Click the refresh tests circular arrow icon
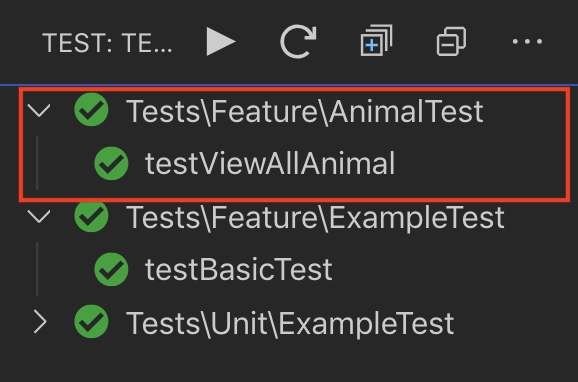This screenshot has height=382, width=578. 298,41
